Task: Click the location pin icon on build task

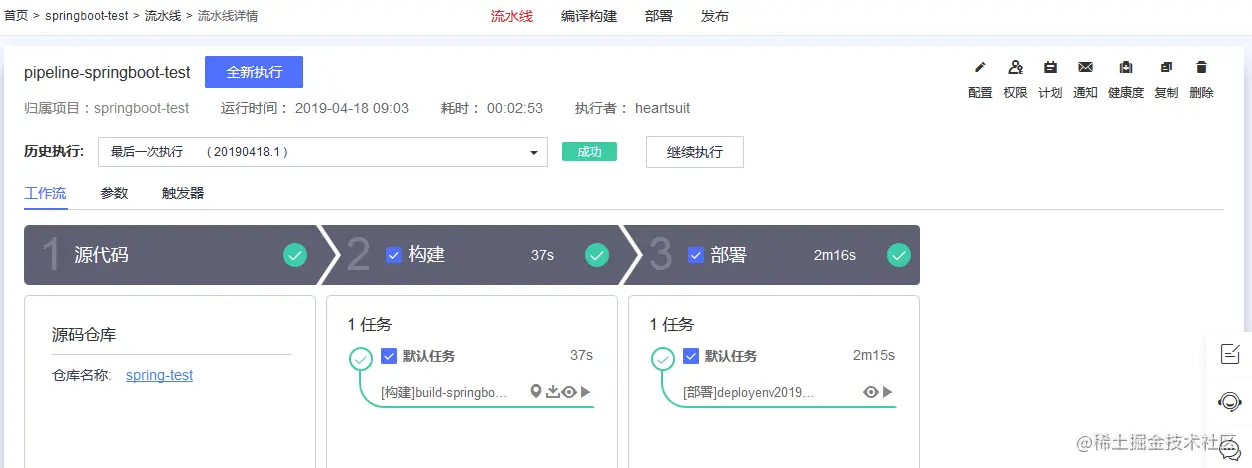Action: (536, 392)
